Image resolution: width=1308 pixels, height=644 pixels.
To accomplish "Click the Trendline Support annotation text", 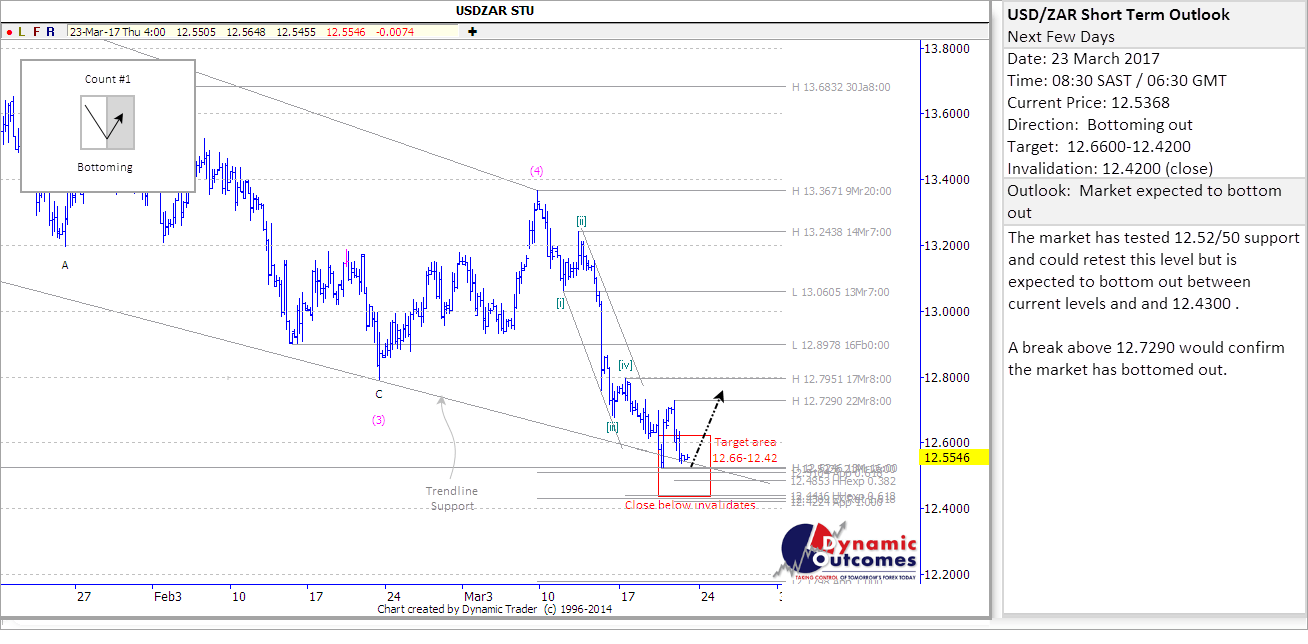I will pos(454,498).
